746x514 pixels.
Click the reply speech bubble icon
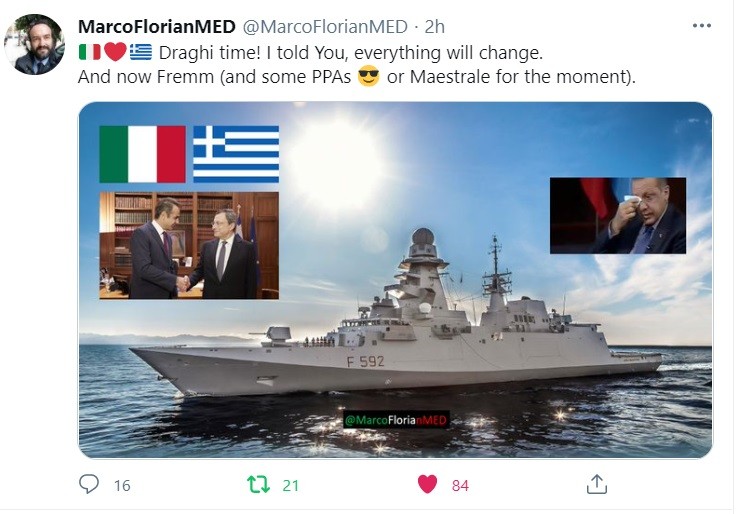(x=88, y=484)
